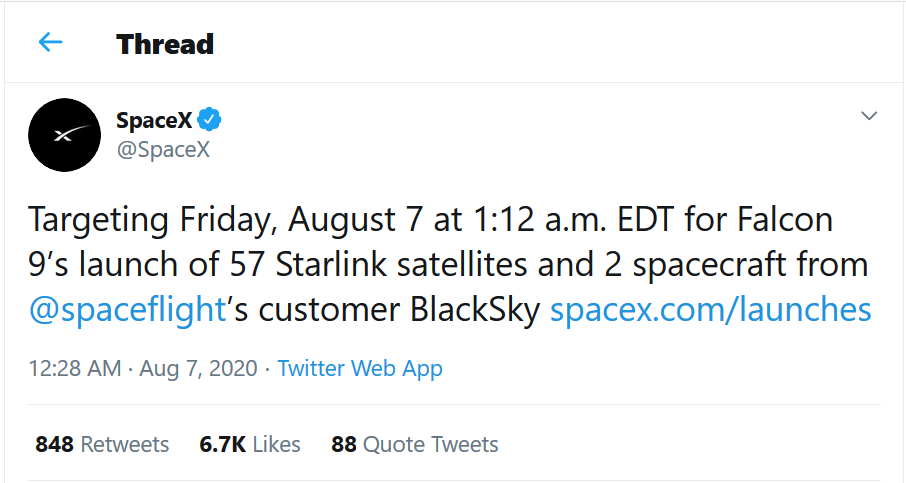This screenshot has width=906, height=483.
Task: Click the Twitter Web App source link
Action: click(x=360, y=368)
